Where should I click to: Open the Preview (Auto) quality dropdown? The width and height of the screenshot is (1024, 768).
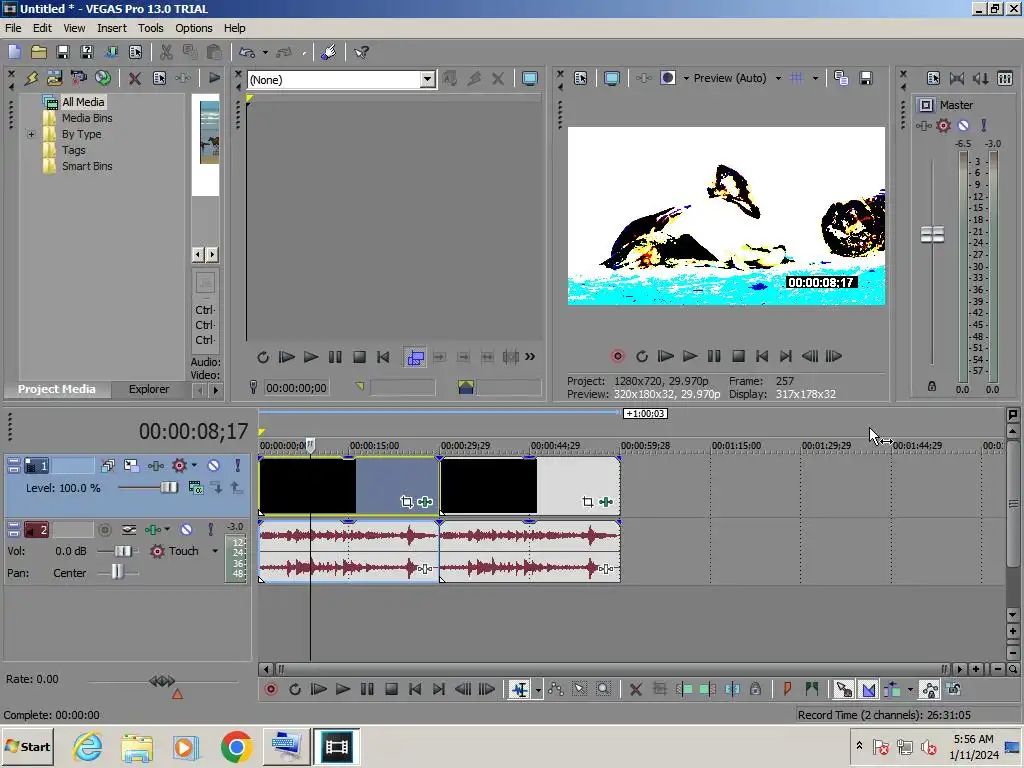point(778,78)
